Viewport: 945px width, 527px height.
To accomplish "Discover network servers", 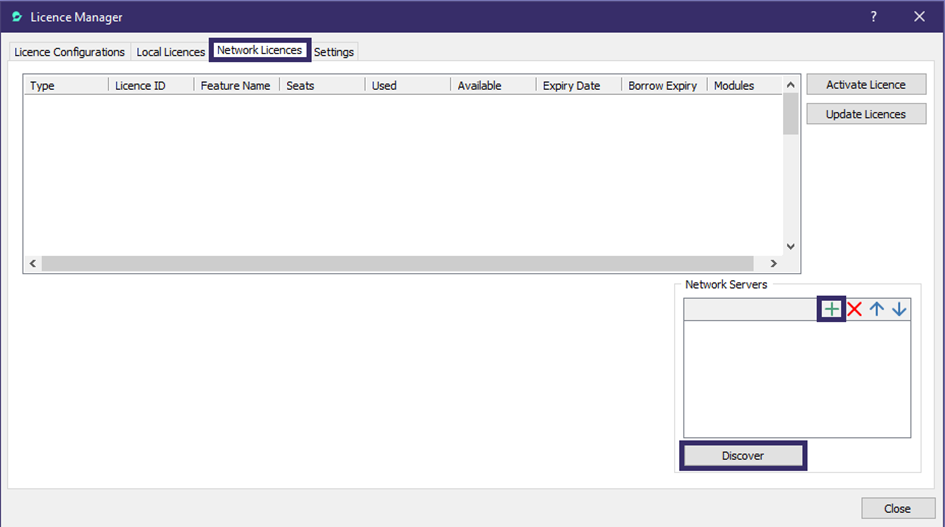I will (743, 456).
